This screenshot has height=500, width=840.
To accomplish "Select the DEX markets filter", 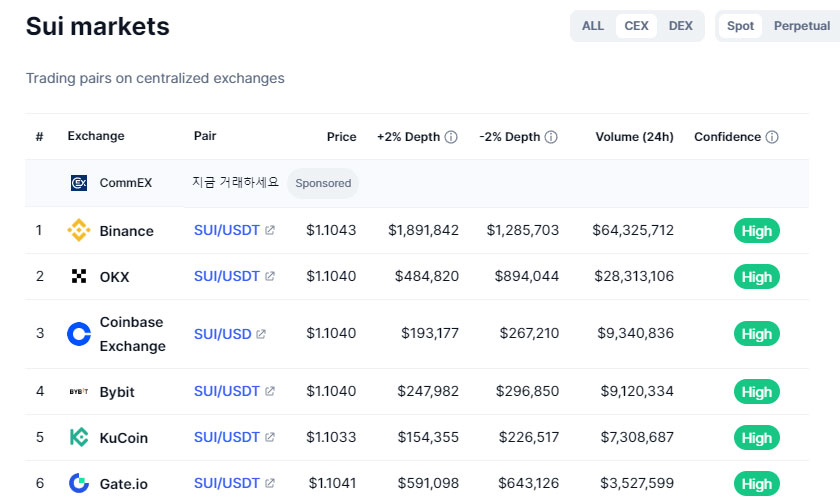I will 680,26.
